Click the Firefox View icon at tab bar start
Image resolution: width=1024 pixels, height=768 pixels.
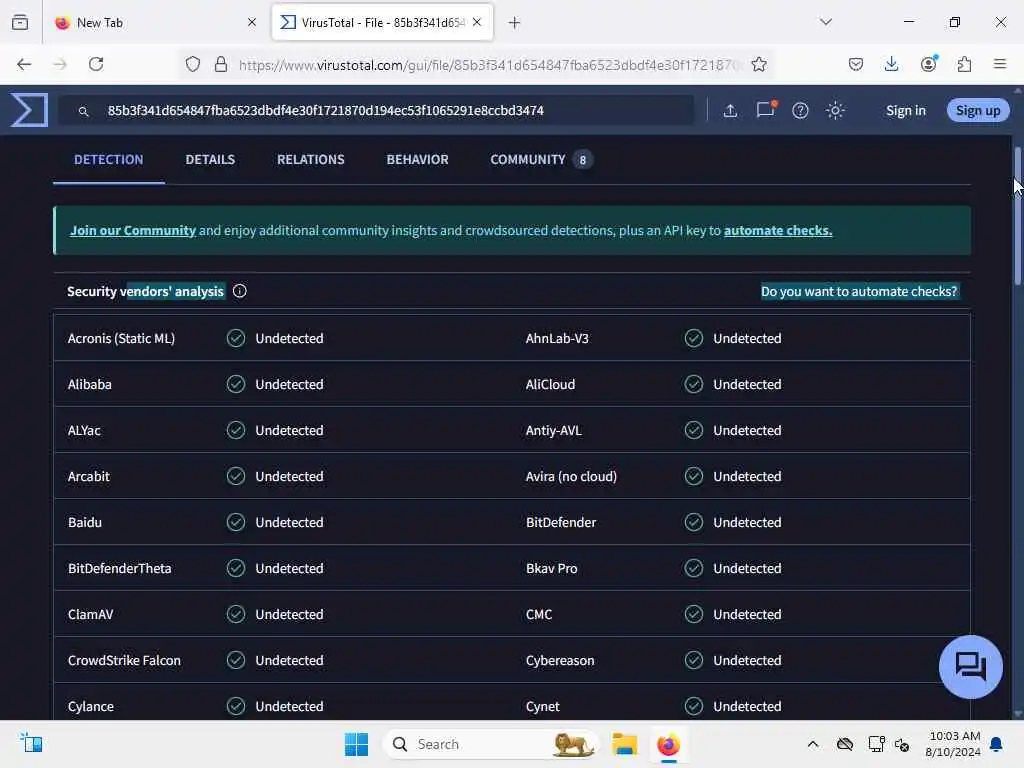(x=20, y=22)
